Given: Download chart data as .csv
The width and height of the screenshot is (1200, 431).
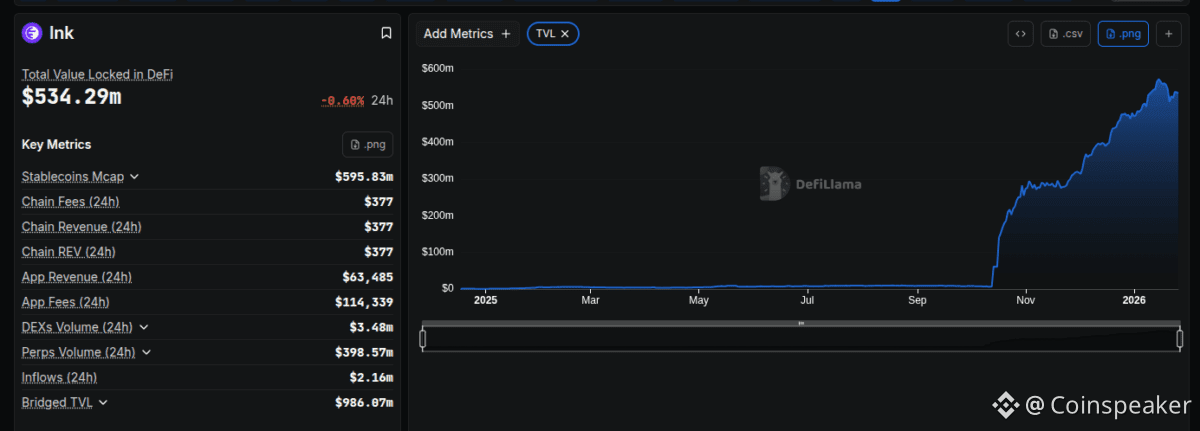Looking at the screenshot, I should [1065, 34].
